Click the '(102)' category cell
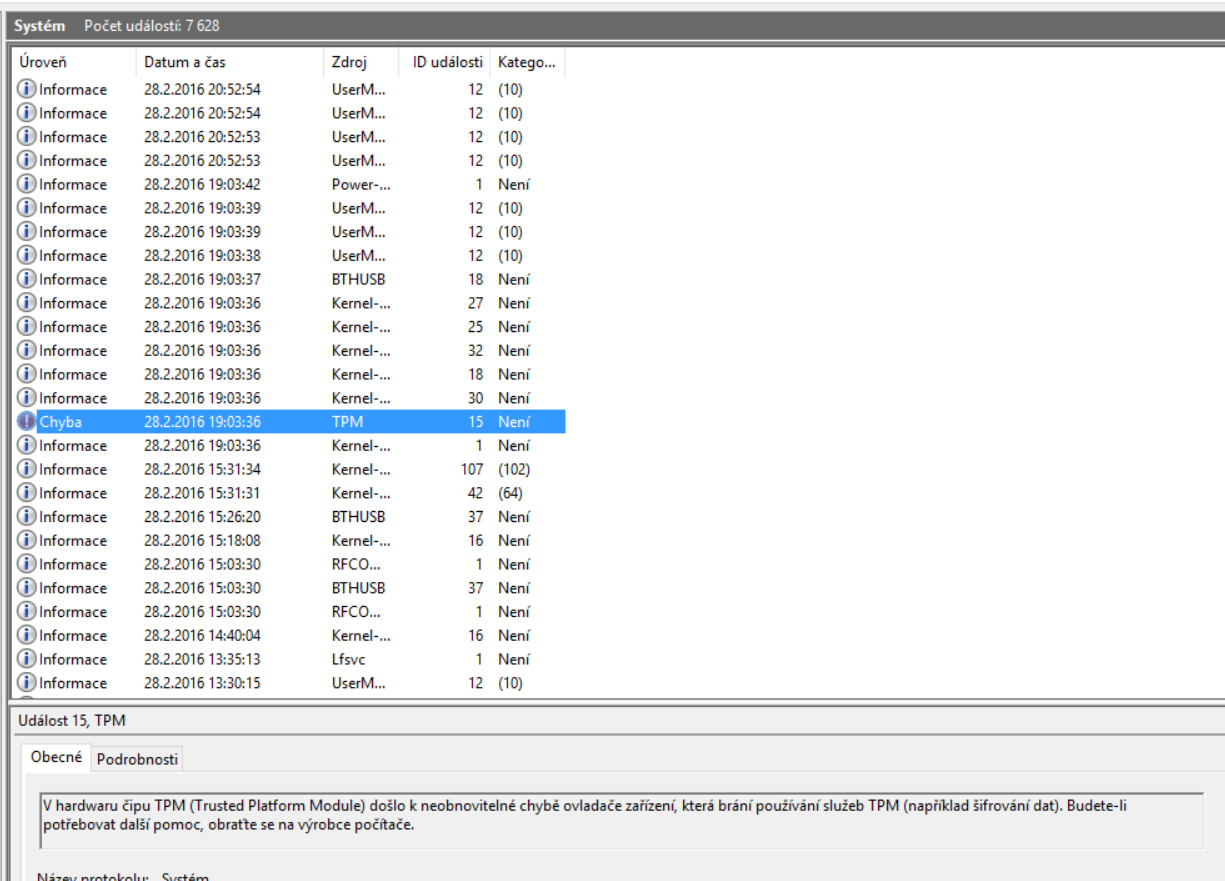This screenshot has width=1225, height=881. coord(514,469)
